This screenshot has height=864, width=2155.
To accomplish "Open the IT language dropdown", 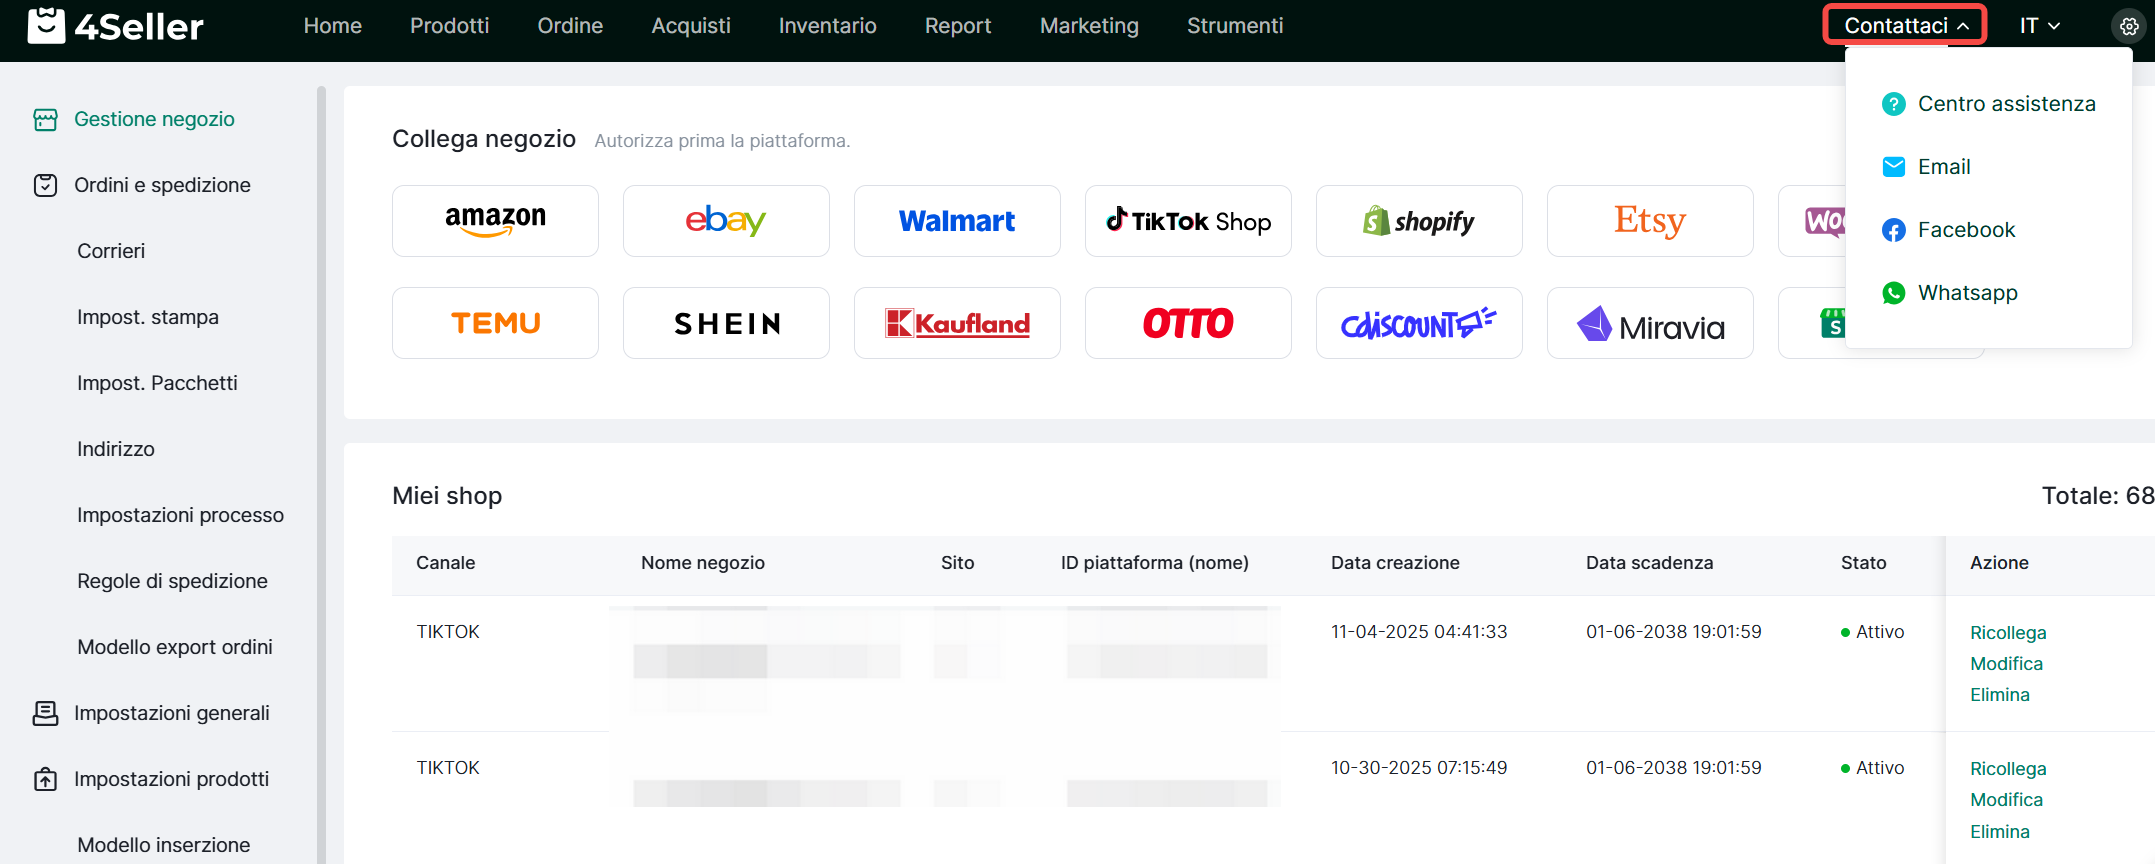I will click(x=2039, y=26).
